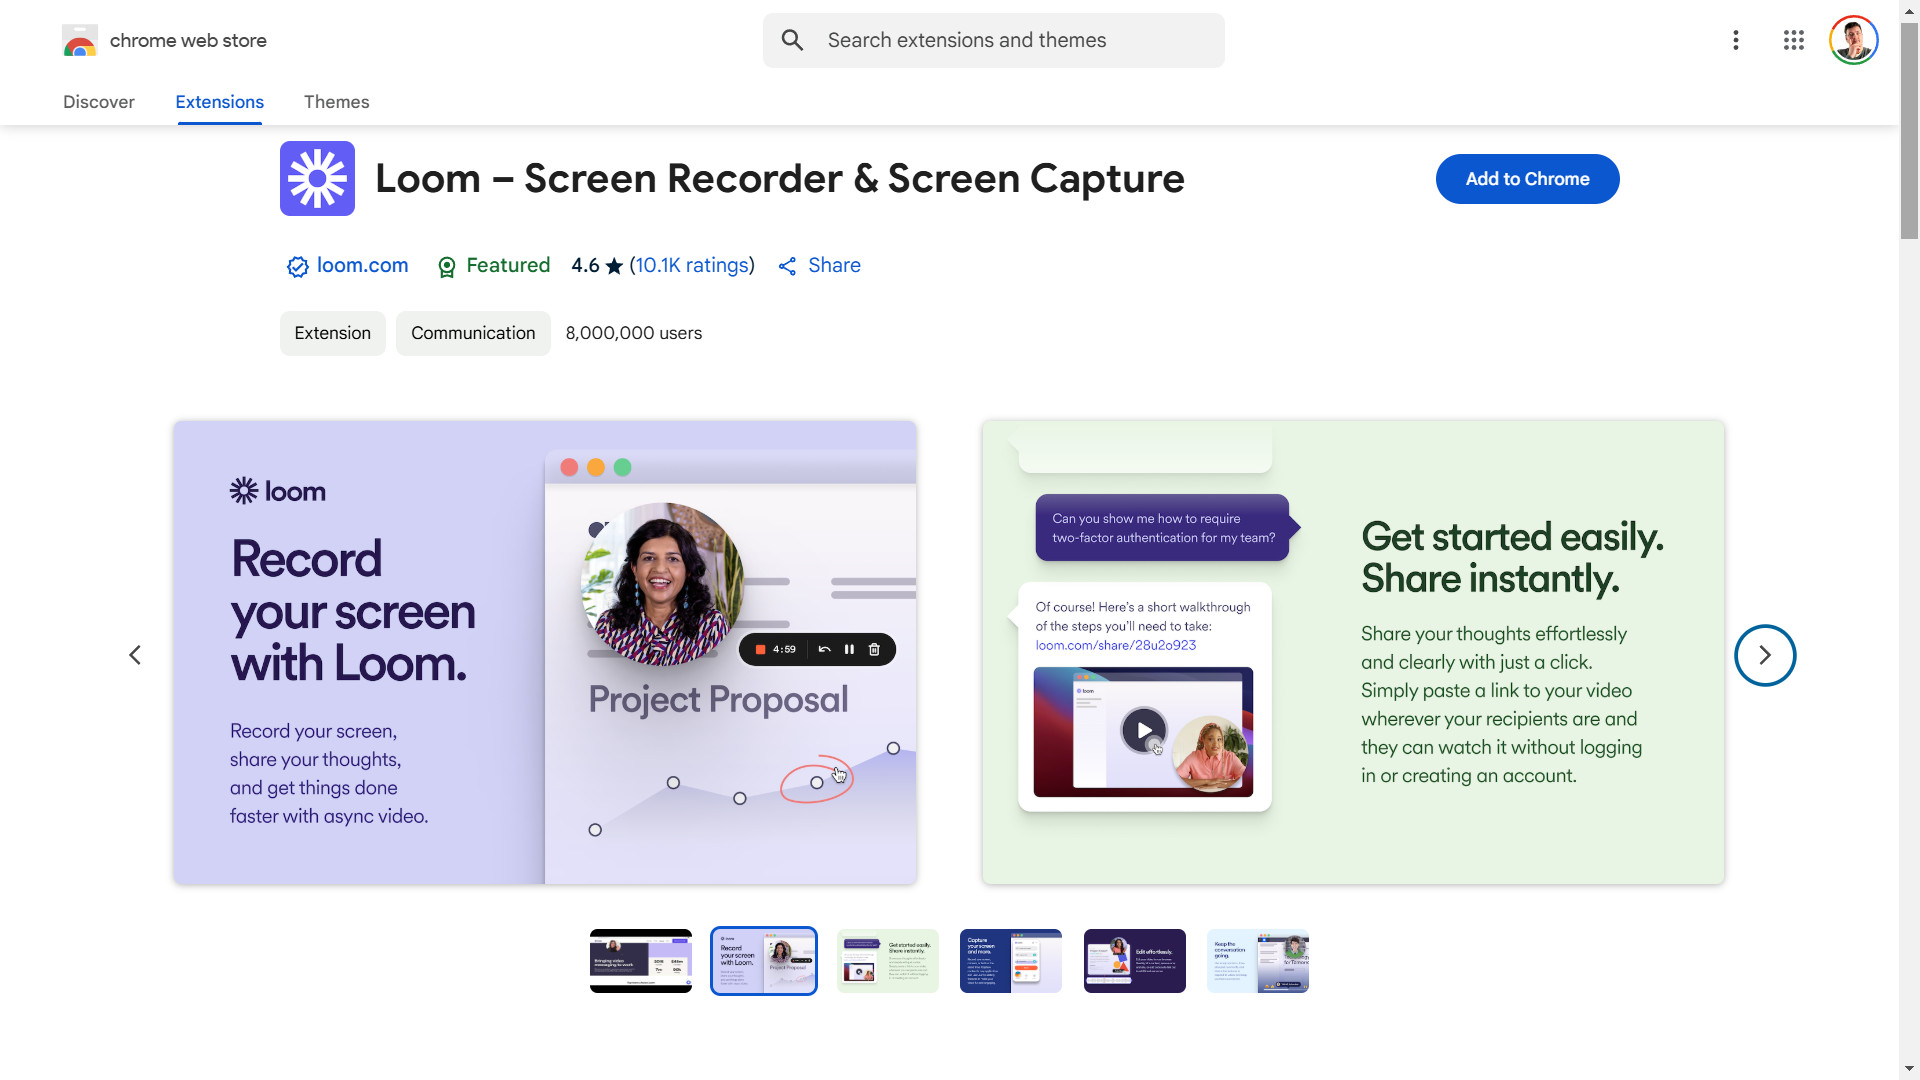Viewport: 1920px width, 1080px height.
Task: Open the Record your screen with Loom slide
Action: pyautogui.click(x=545, y=652)
